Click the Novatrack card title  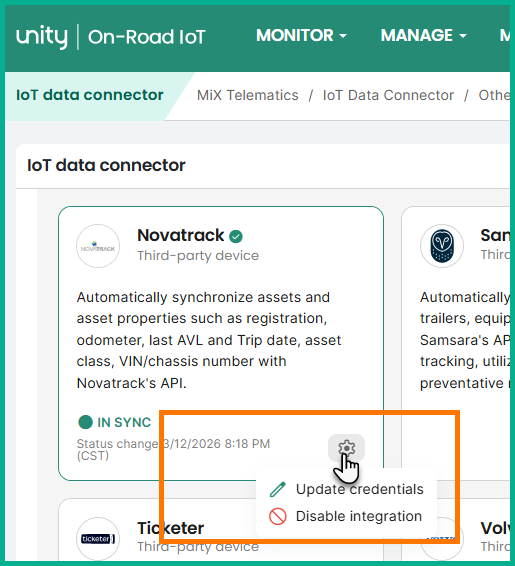[x=180, y=235]
